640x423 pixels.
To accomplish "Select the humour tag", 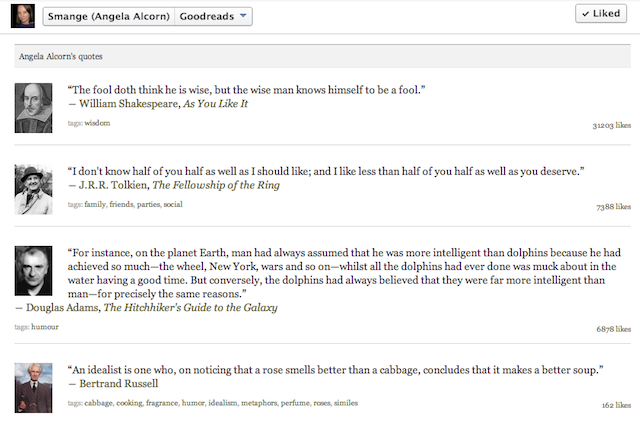I will click(x=45, y=327).
